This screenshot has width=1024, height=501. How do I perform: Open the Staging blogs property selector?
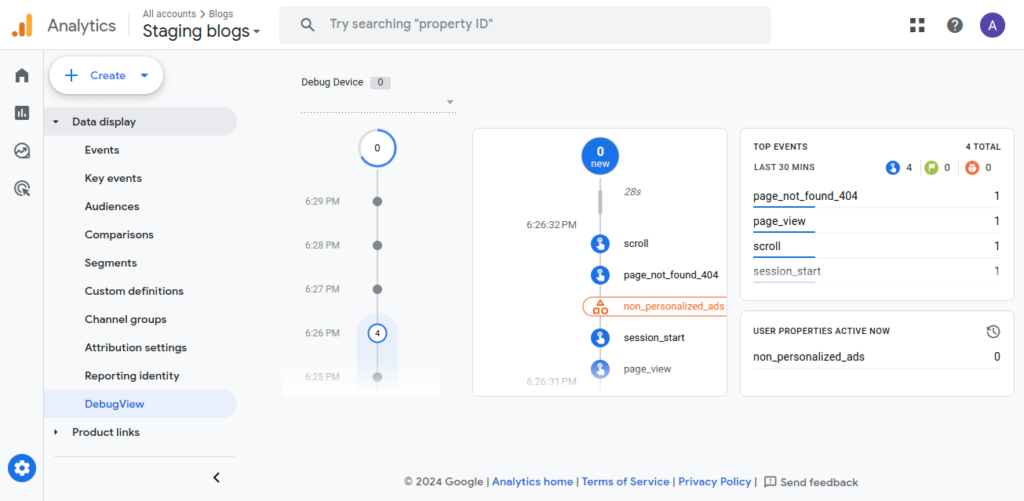coord(201,31)
